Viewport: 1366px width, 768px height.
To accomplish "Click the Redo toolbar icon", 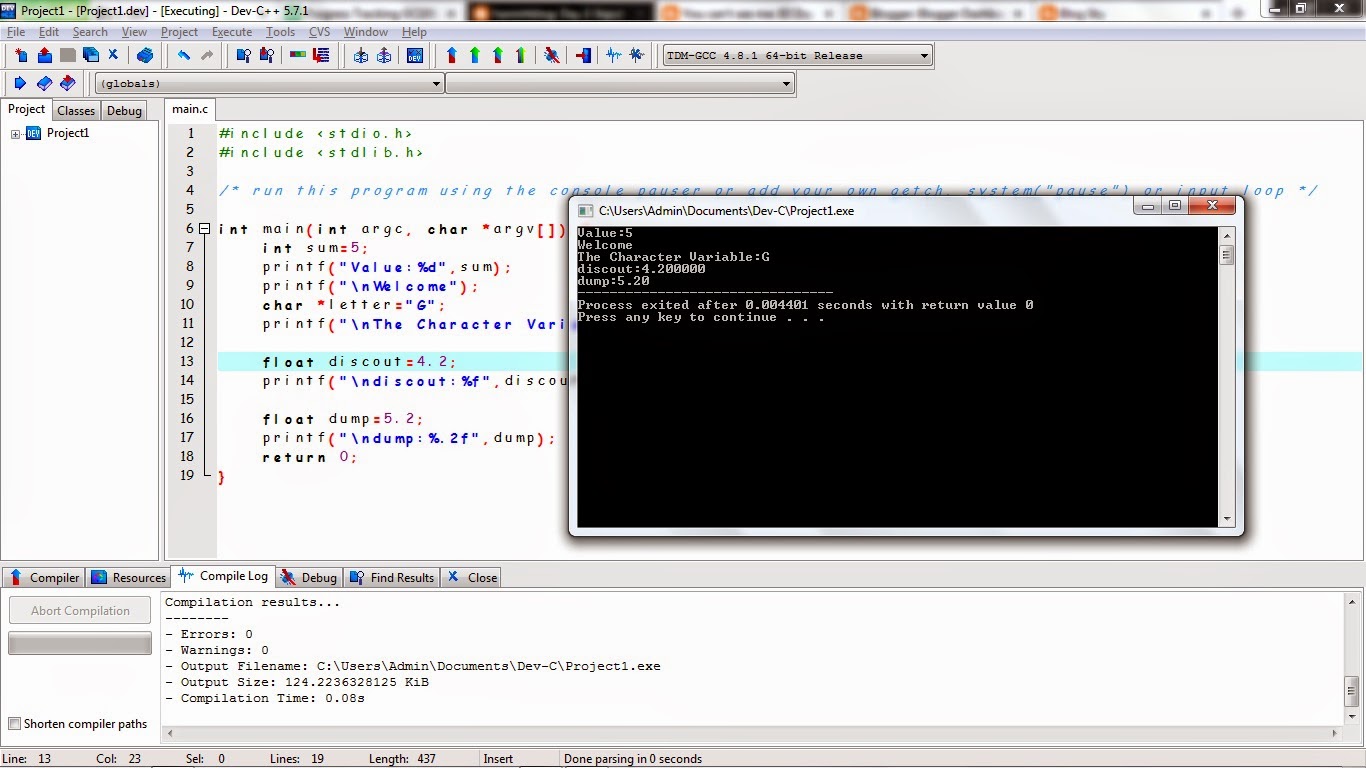I will click(208, 55).
